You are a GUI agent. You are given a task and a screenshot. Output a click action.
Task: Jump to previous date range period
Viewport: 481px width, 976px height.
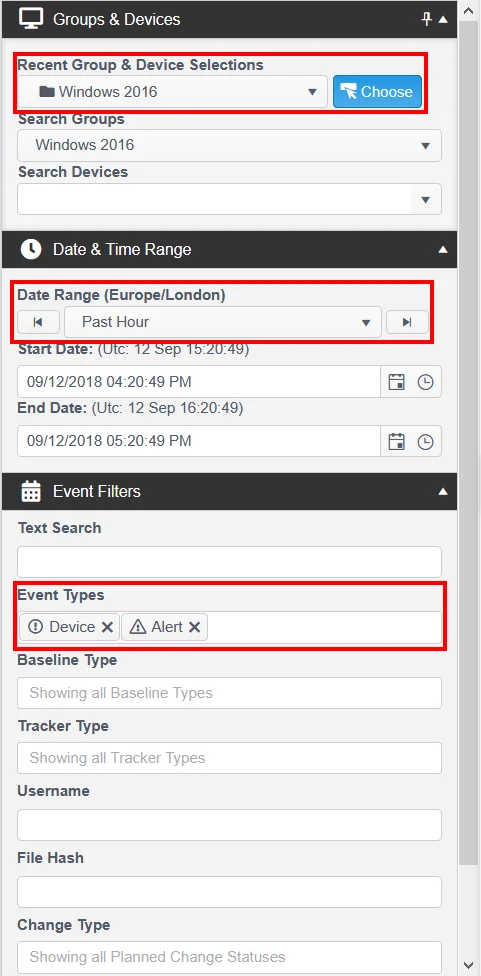pos(38,322)
